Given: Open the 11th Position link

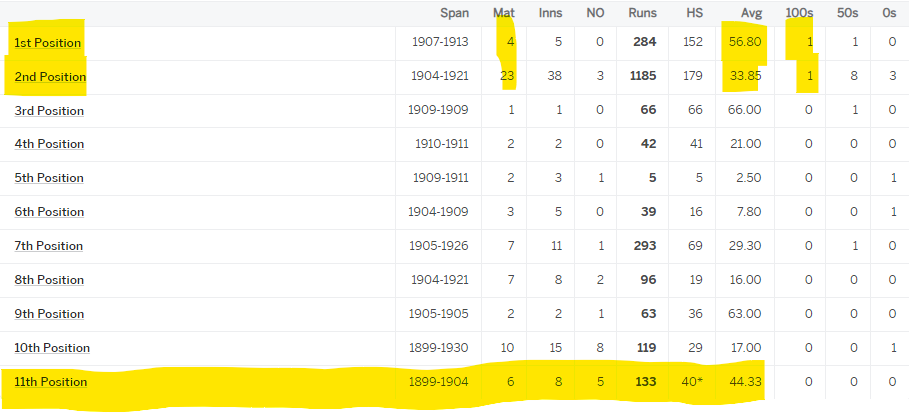Looking at the screenshot, I should click(51, 382).
